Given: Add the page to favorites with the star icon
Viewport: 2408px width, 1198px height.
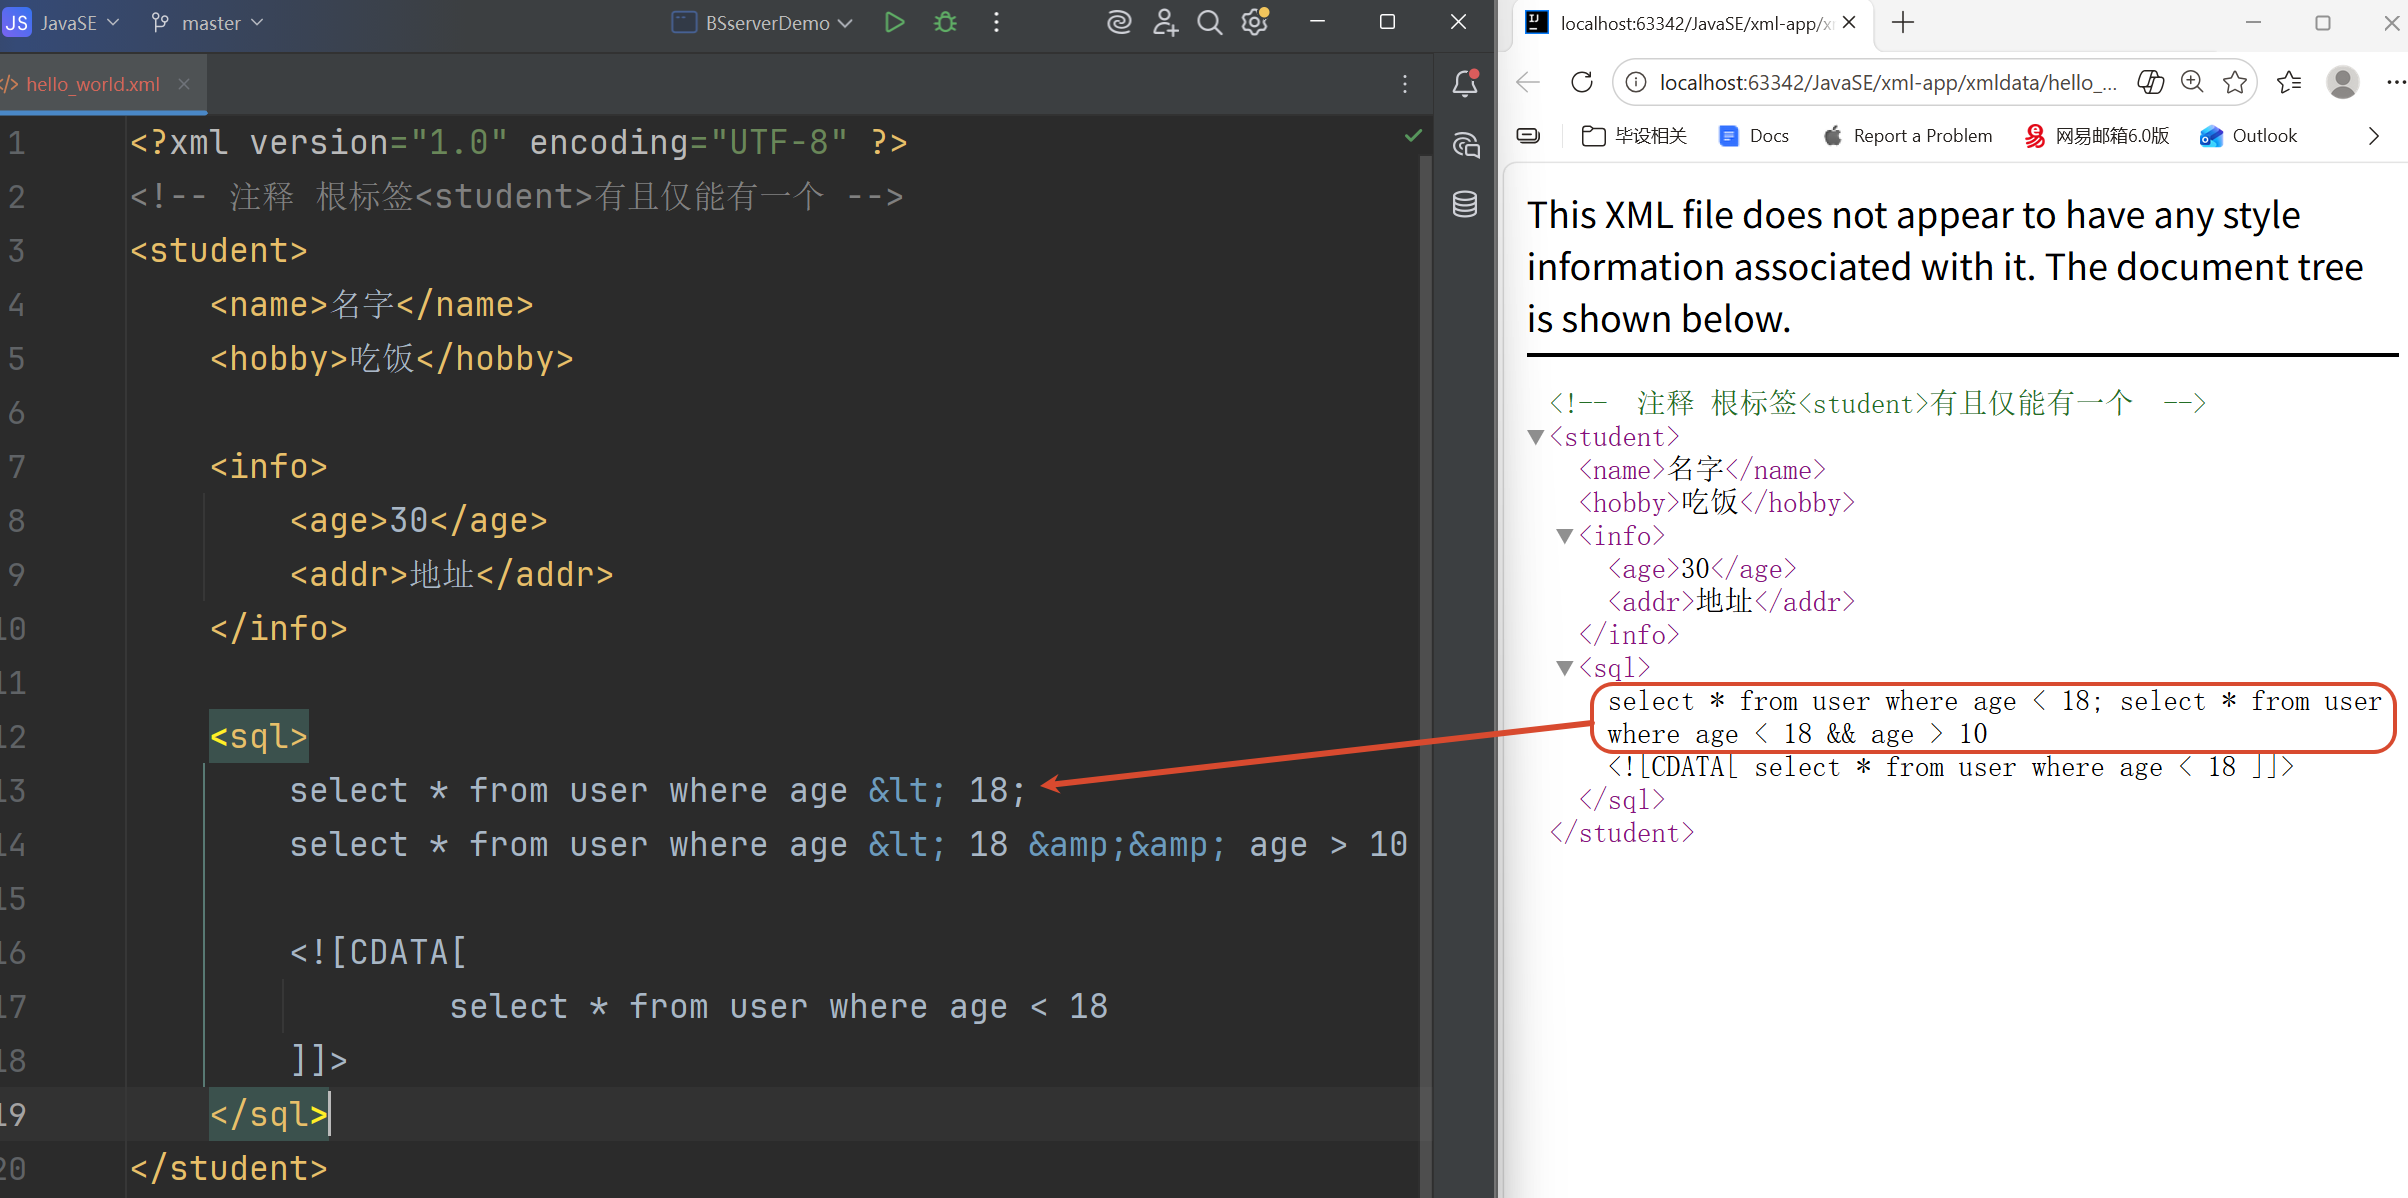Looking at the screenshot, I should click(x=2235, y=82).
